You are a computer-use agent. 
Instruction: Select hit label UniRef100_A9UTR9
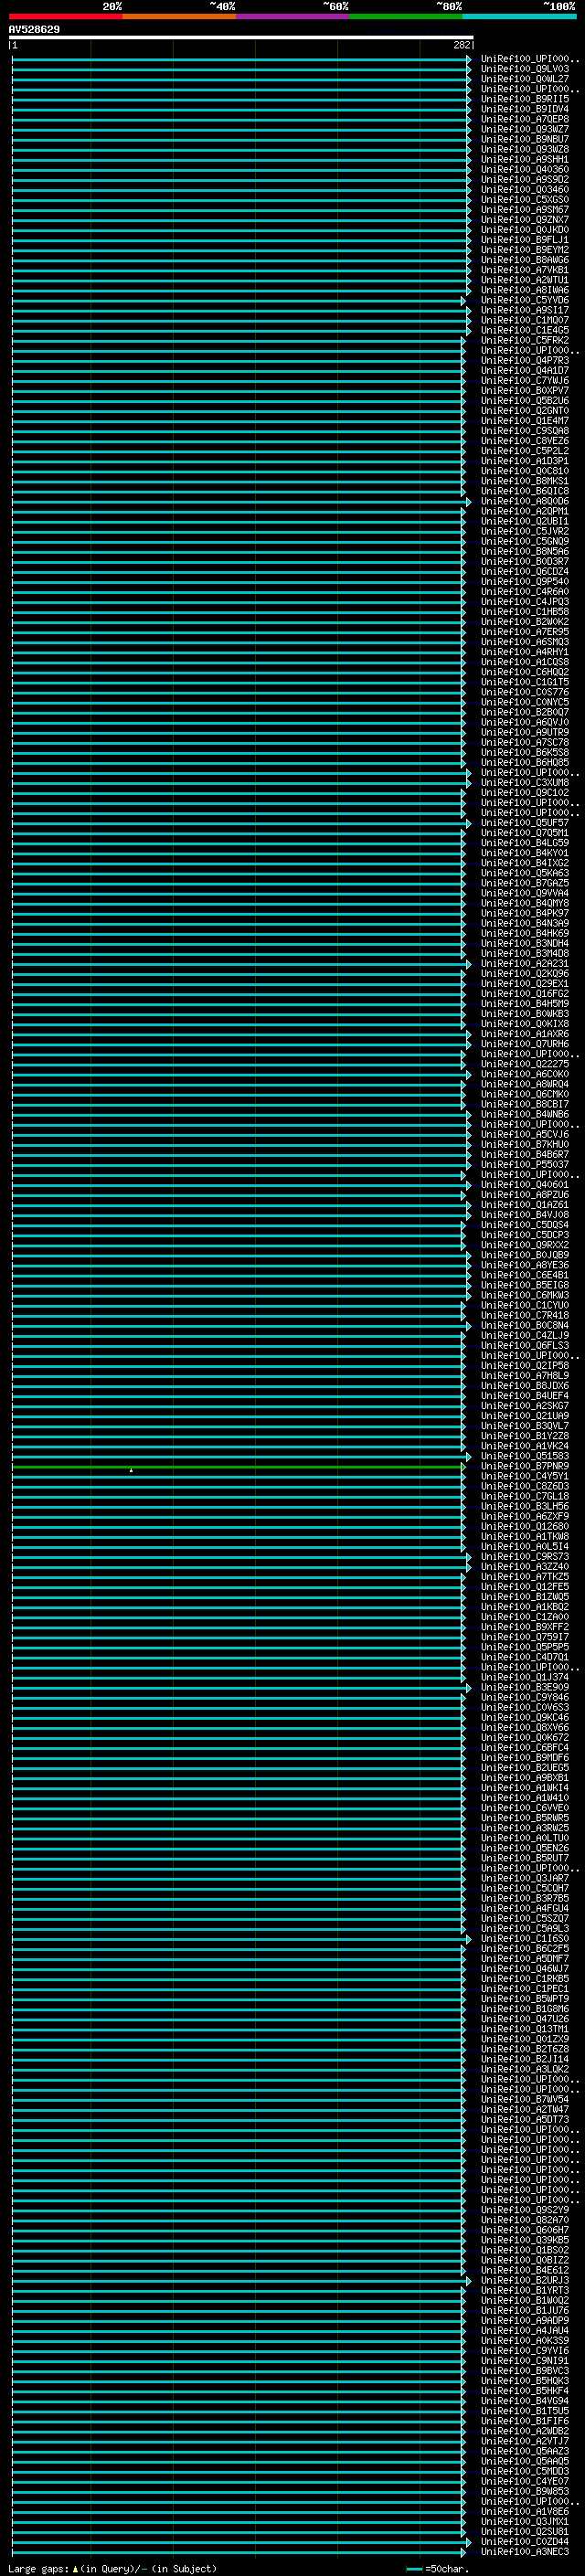click(x=524, y=732)
